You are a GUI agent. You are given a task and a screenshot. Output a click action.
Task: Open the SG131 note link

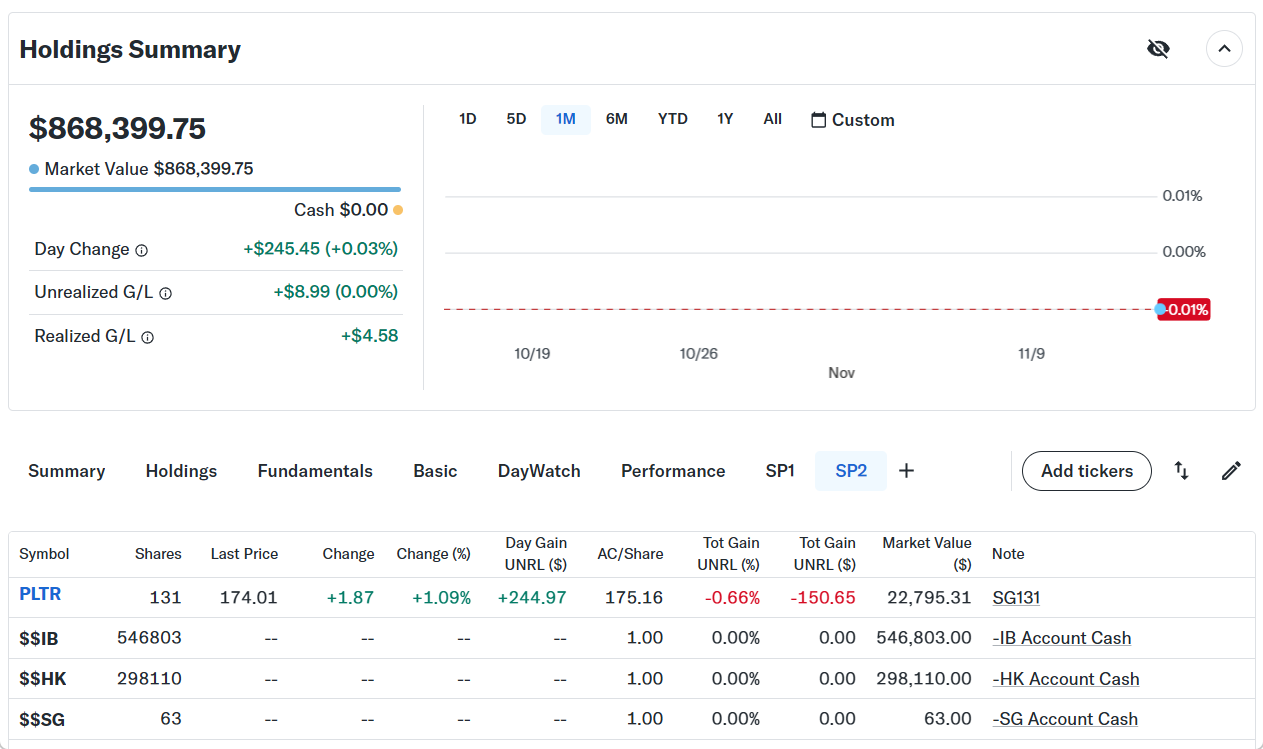[1016, 598]
